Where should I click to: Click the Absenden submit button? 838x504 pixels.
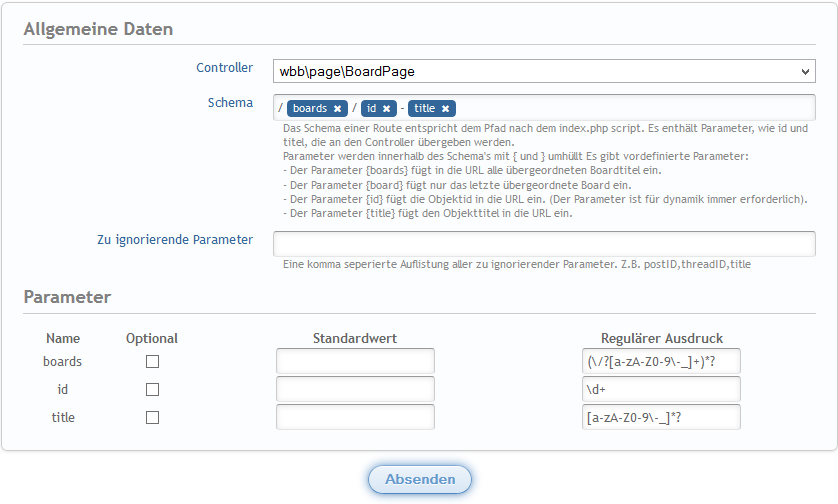[420, 479]
